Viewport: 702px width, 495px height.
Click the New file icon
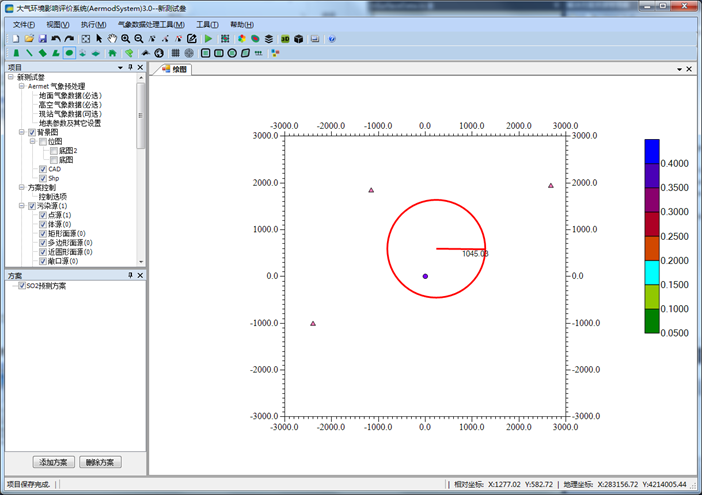coord(16,39)
